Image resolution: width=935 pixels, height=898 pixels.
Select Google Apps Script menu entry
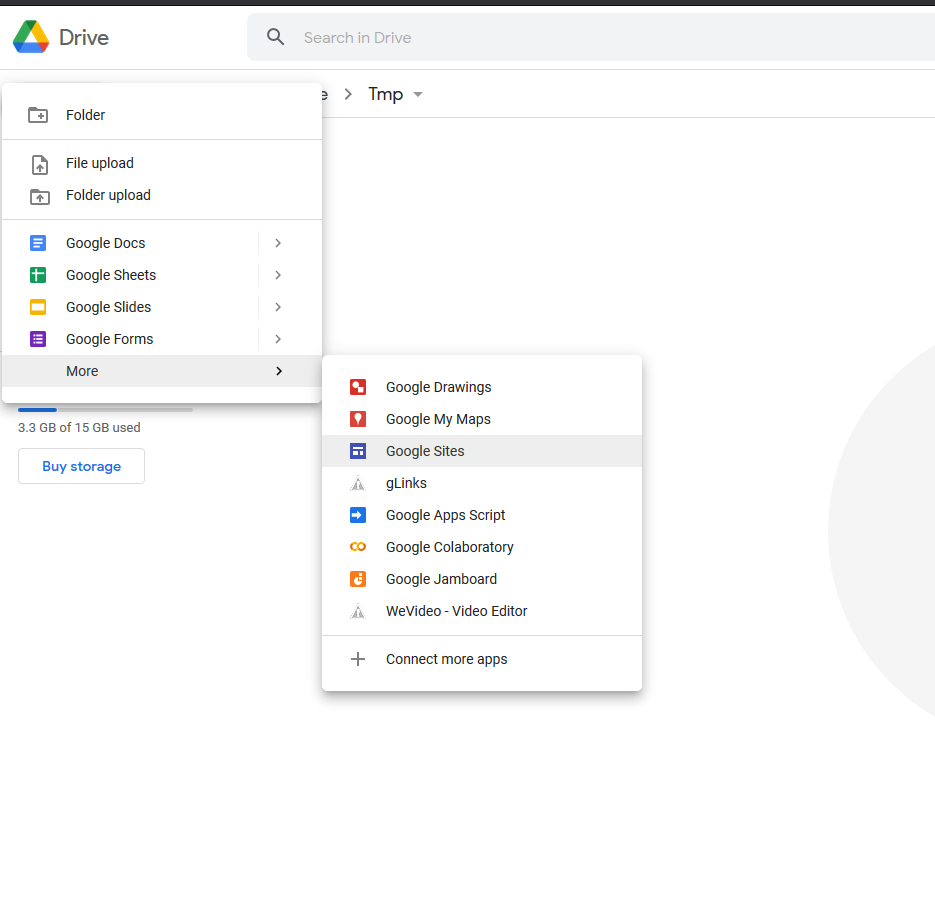coord(445,515)
